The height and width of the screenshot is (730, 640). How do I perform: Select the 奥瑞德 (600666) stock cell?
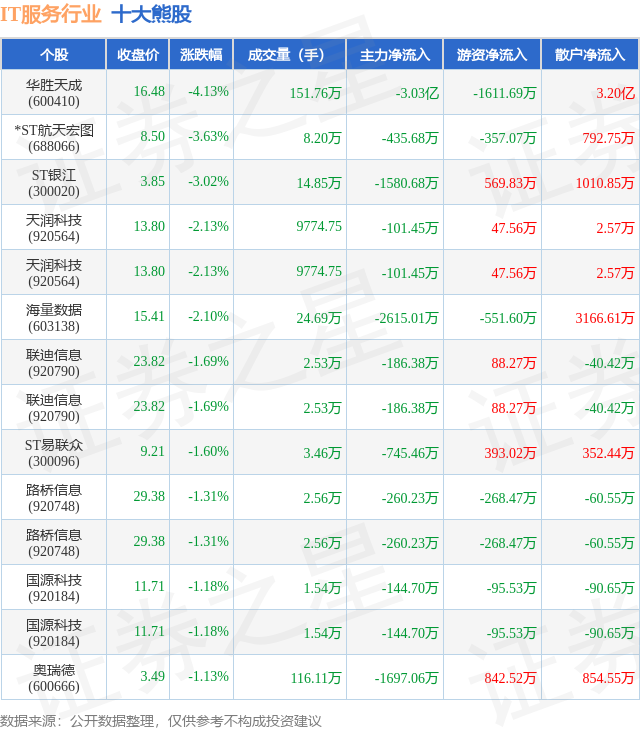(54, 678)
